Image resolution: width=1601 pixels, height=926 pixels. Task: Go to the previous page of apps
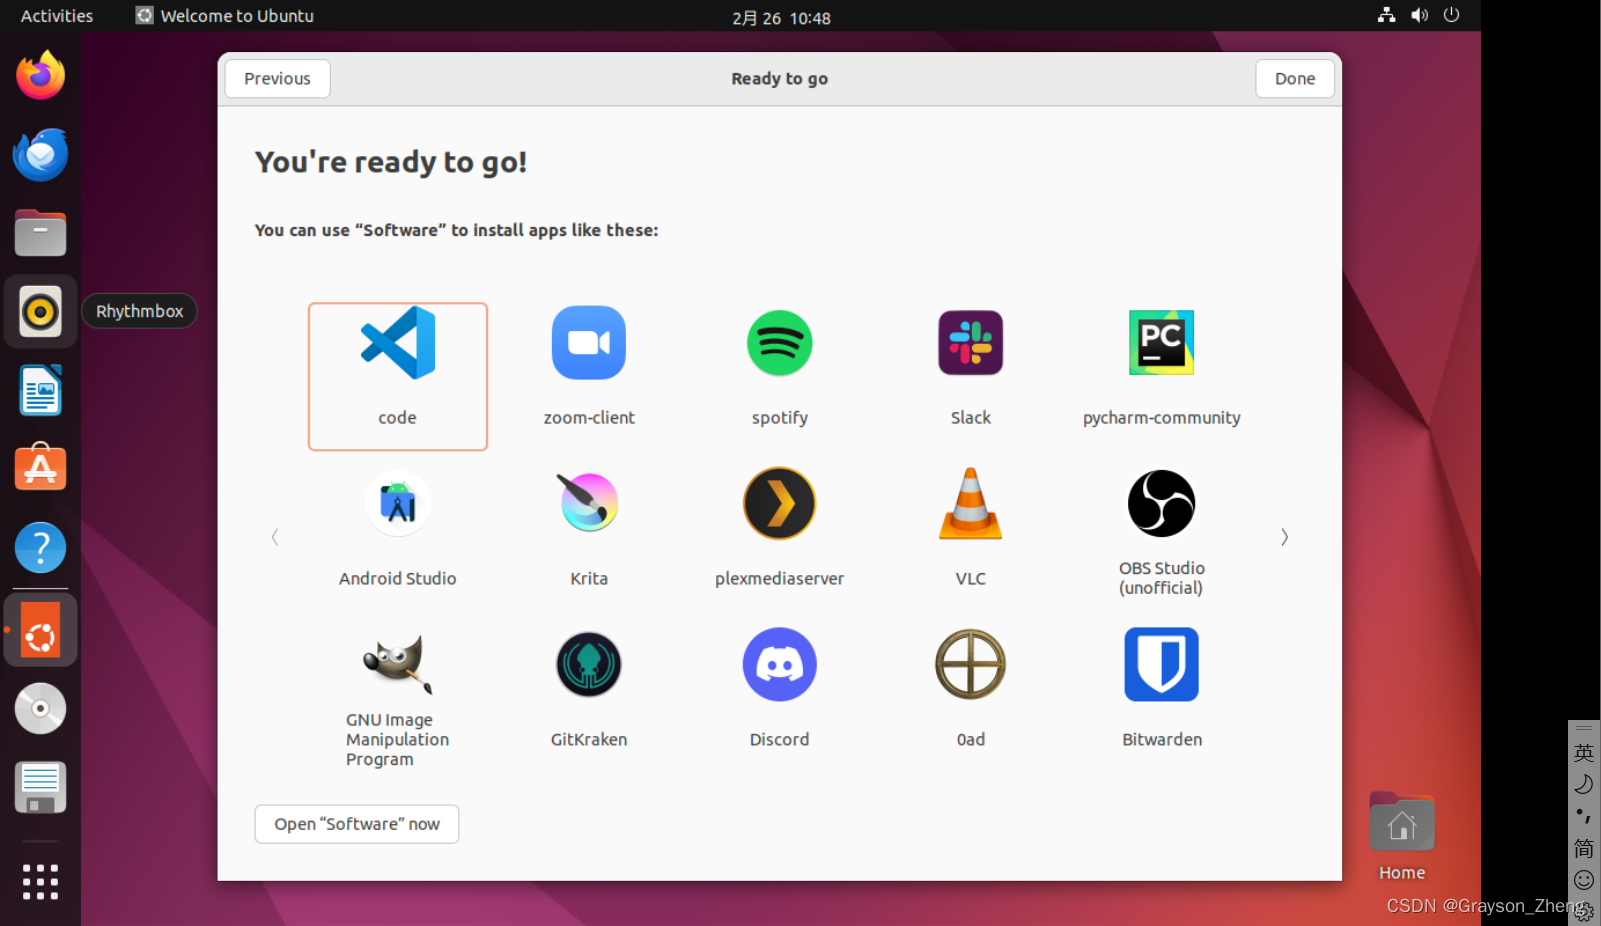pos(275,537)
